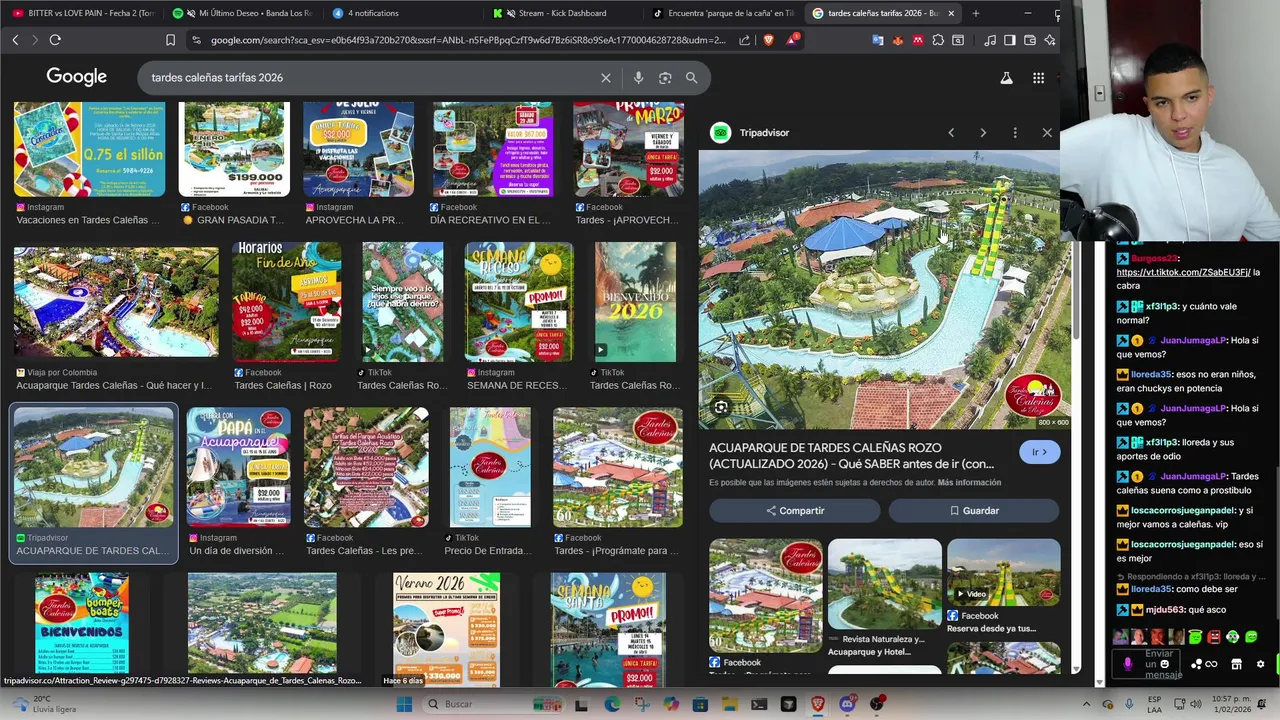This screenshot has width=1280, height=720.
Task: Open the Más información link
Action: 969,483
